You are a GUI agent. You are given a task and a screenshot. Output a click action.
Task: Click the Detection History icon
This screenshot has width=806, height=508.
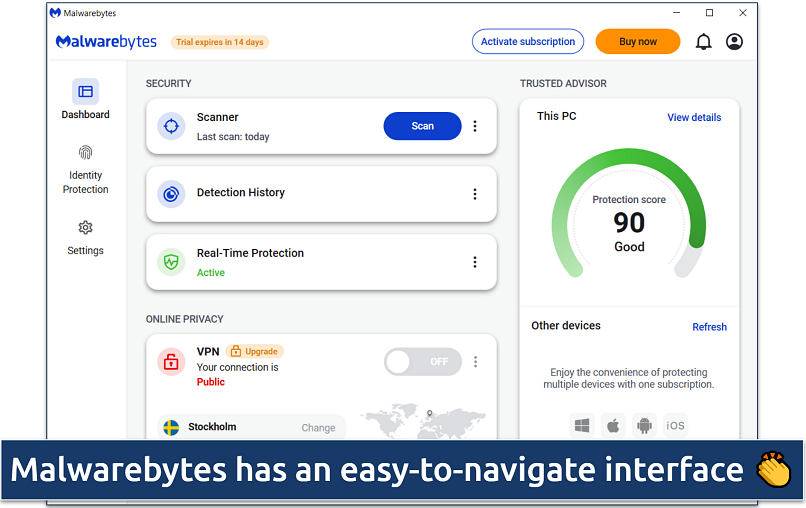pos(171,194)
